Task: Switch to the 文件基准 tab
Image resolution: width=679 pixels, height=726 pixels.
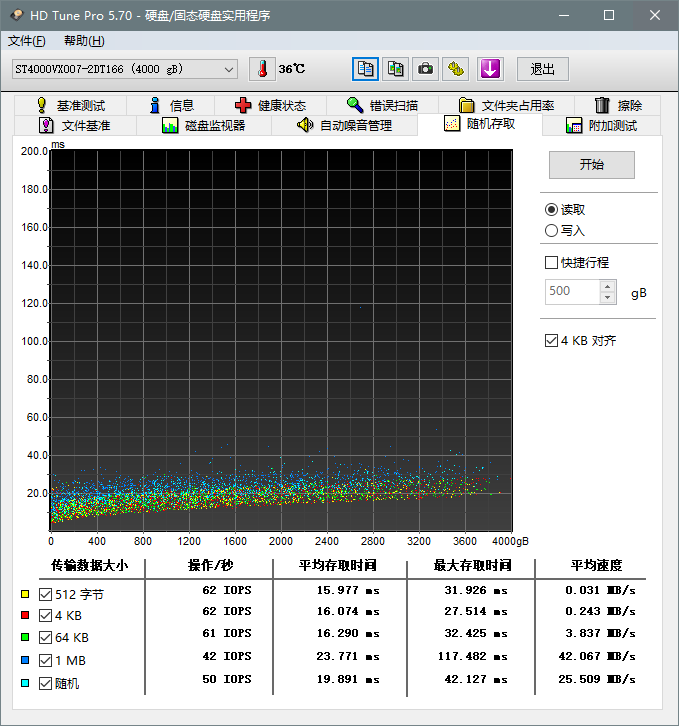Action: tap(75, 125)
